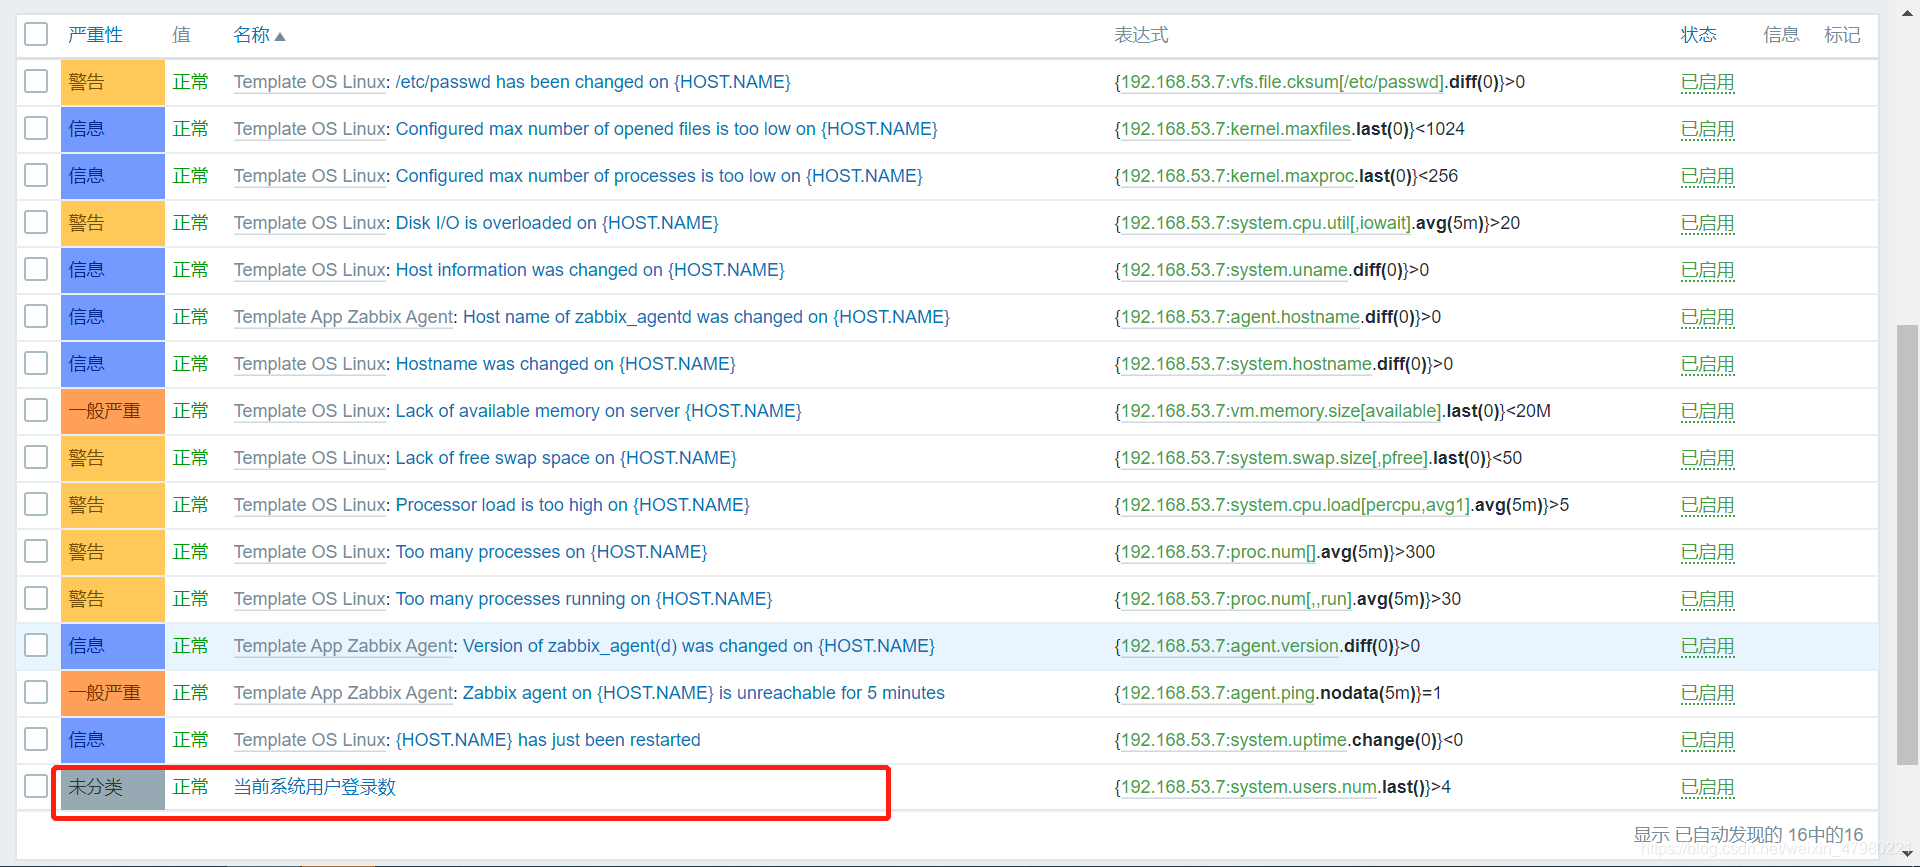Open Template App Zabbix Agent link in hostname row
Image resolution: width=1920 pixels, height=867 pixels.
[344, 317]
